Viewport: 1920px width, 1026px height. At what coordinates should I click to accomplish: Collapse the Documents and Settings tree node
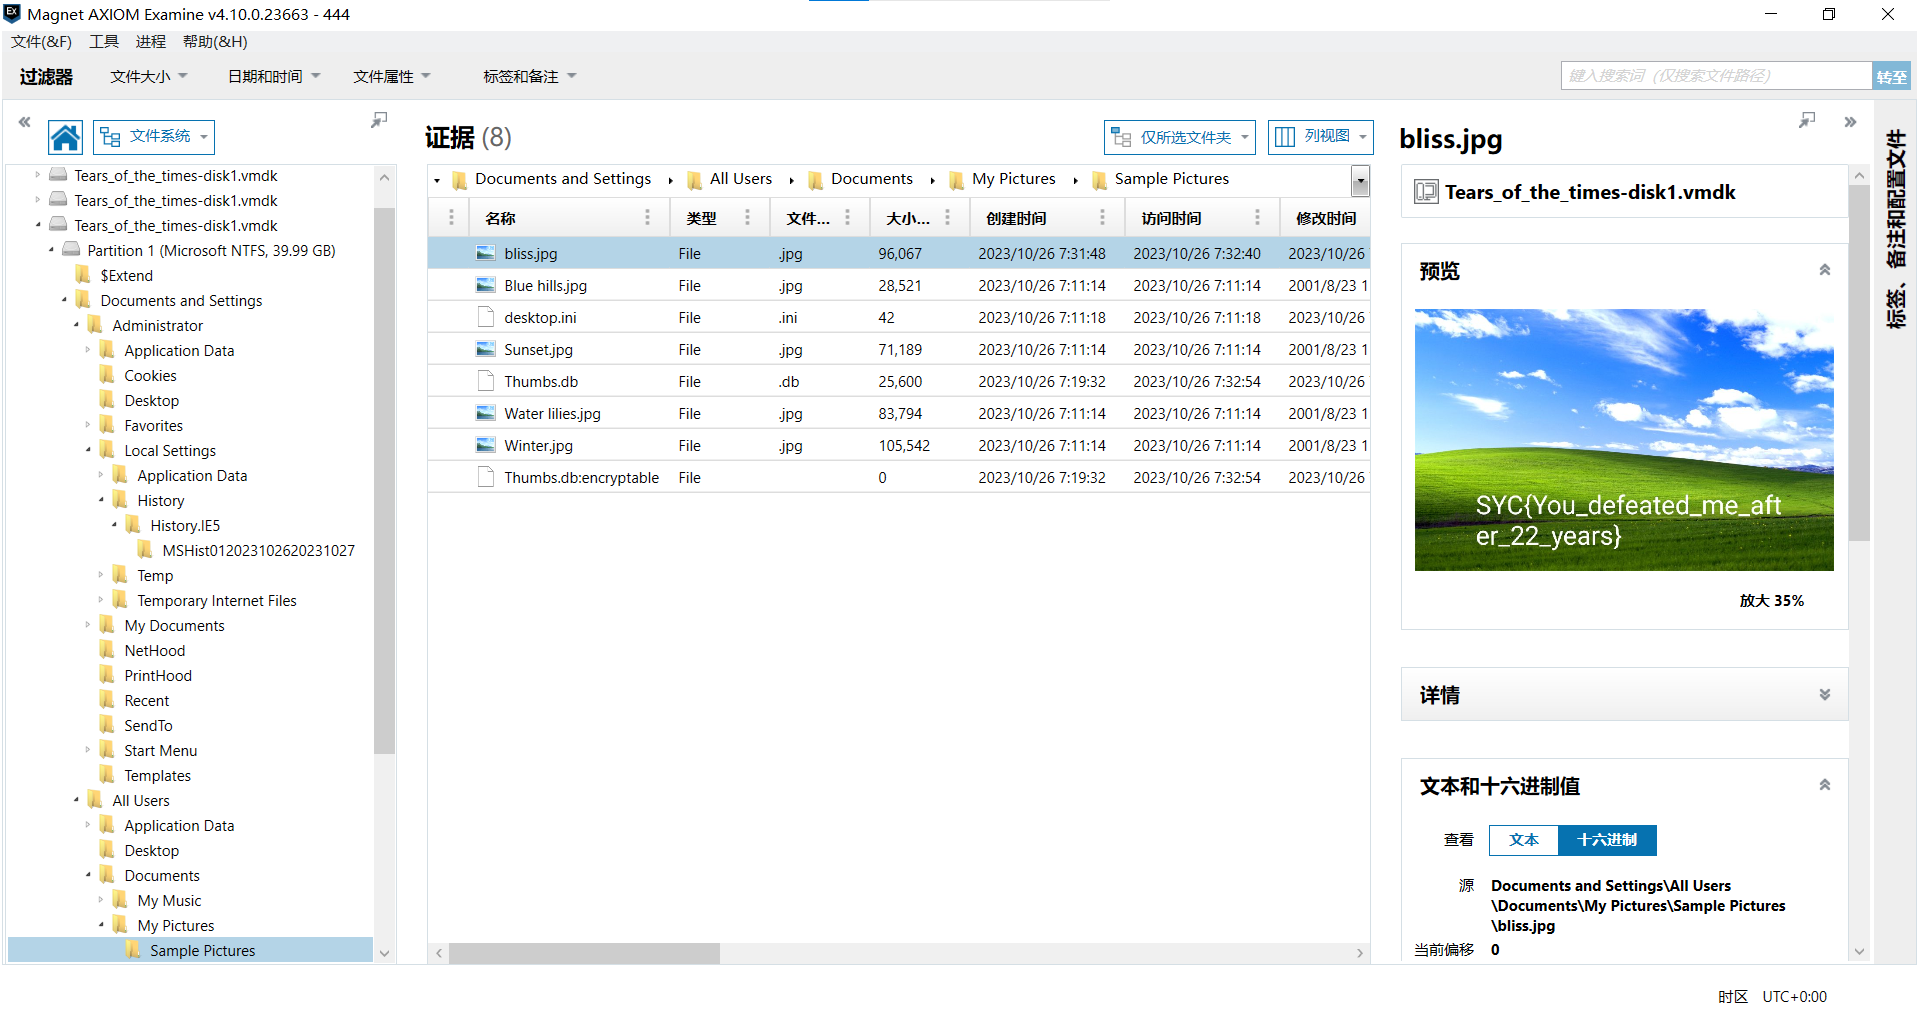pos(65,300)
